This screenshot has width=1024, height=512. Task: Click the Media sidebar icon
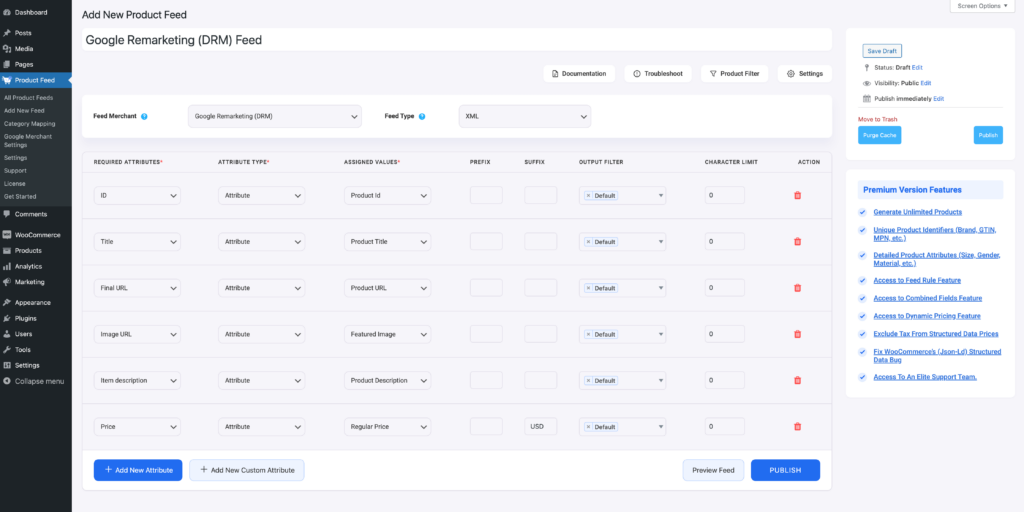(7, 48)
